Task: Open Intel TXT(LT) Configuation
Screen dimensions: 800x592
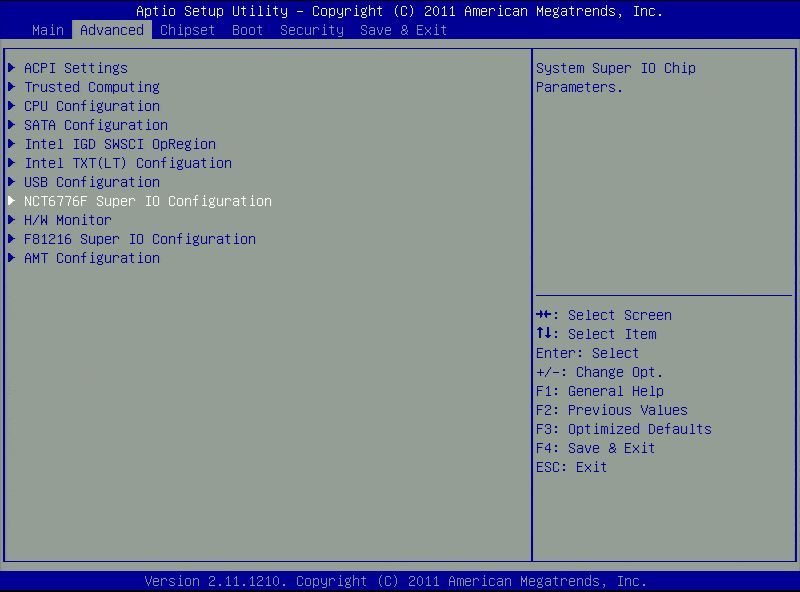Action: [124, 163]
